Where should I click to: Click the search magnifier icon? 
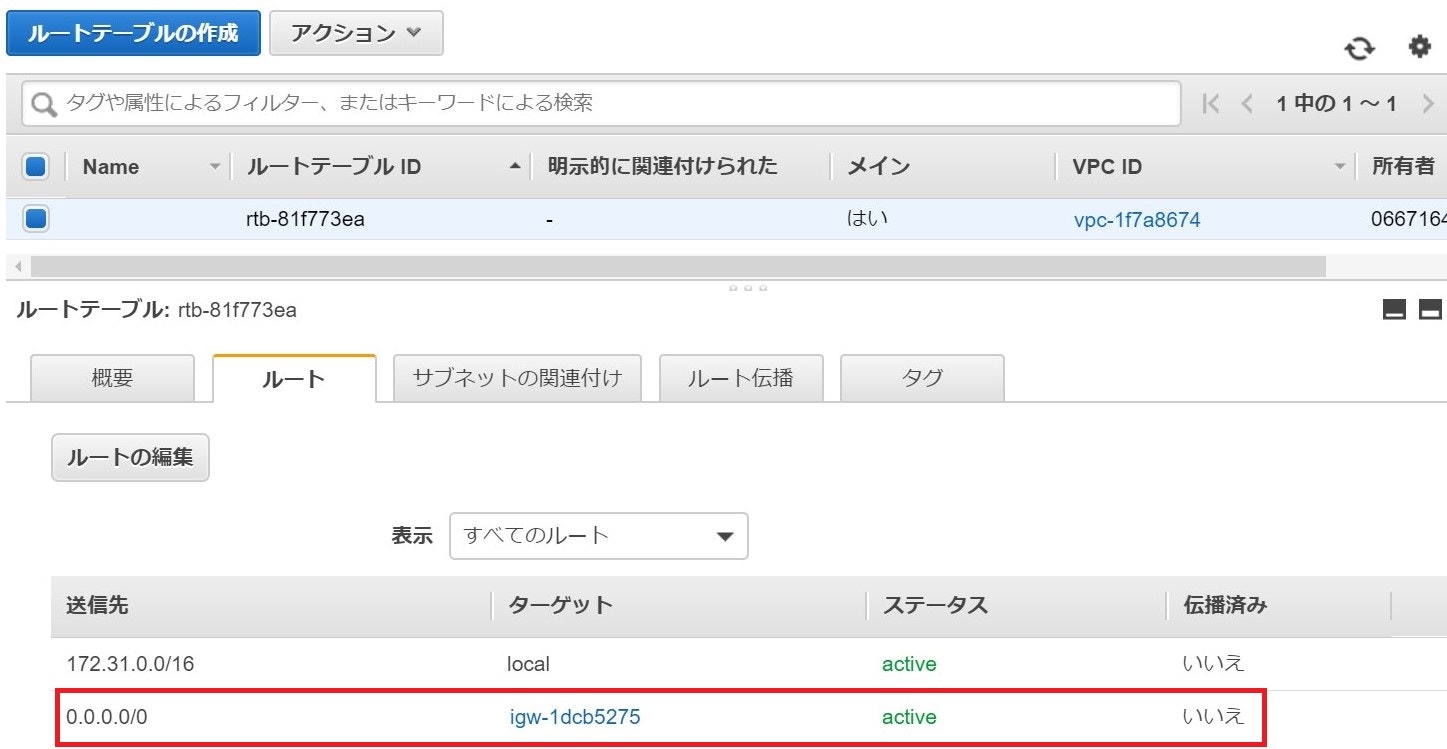tap(43, 103)
